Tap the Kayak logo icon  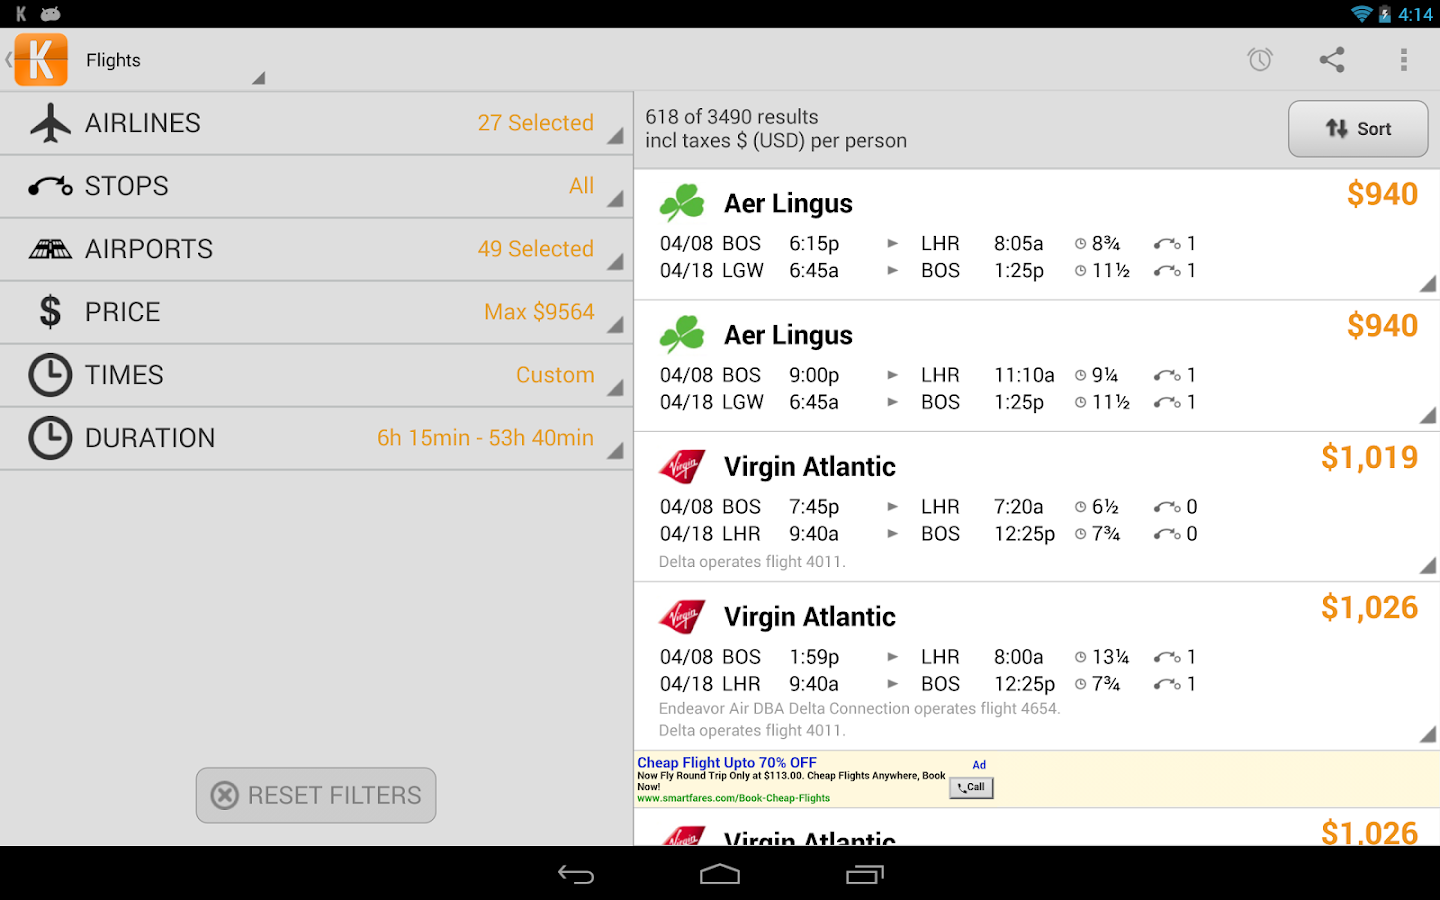[x=40, y=59]
